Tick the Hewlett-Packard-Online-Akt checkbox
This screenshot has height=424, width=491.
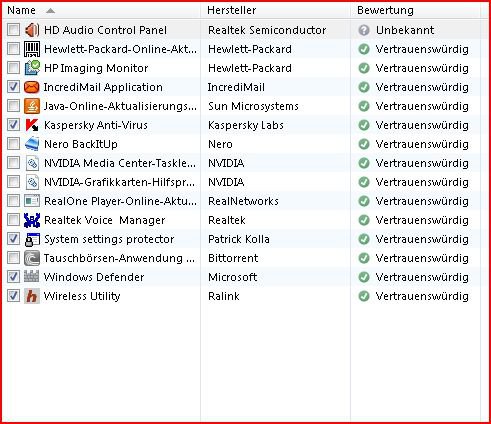[13, 49]
